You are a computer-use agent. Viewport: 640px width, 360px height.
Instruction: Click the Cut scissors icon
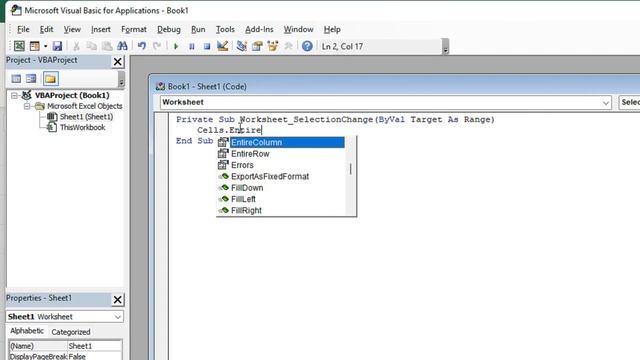pos(76,46)
